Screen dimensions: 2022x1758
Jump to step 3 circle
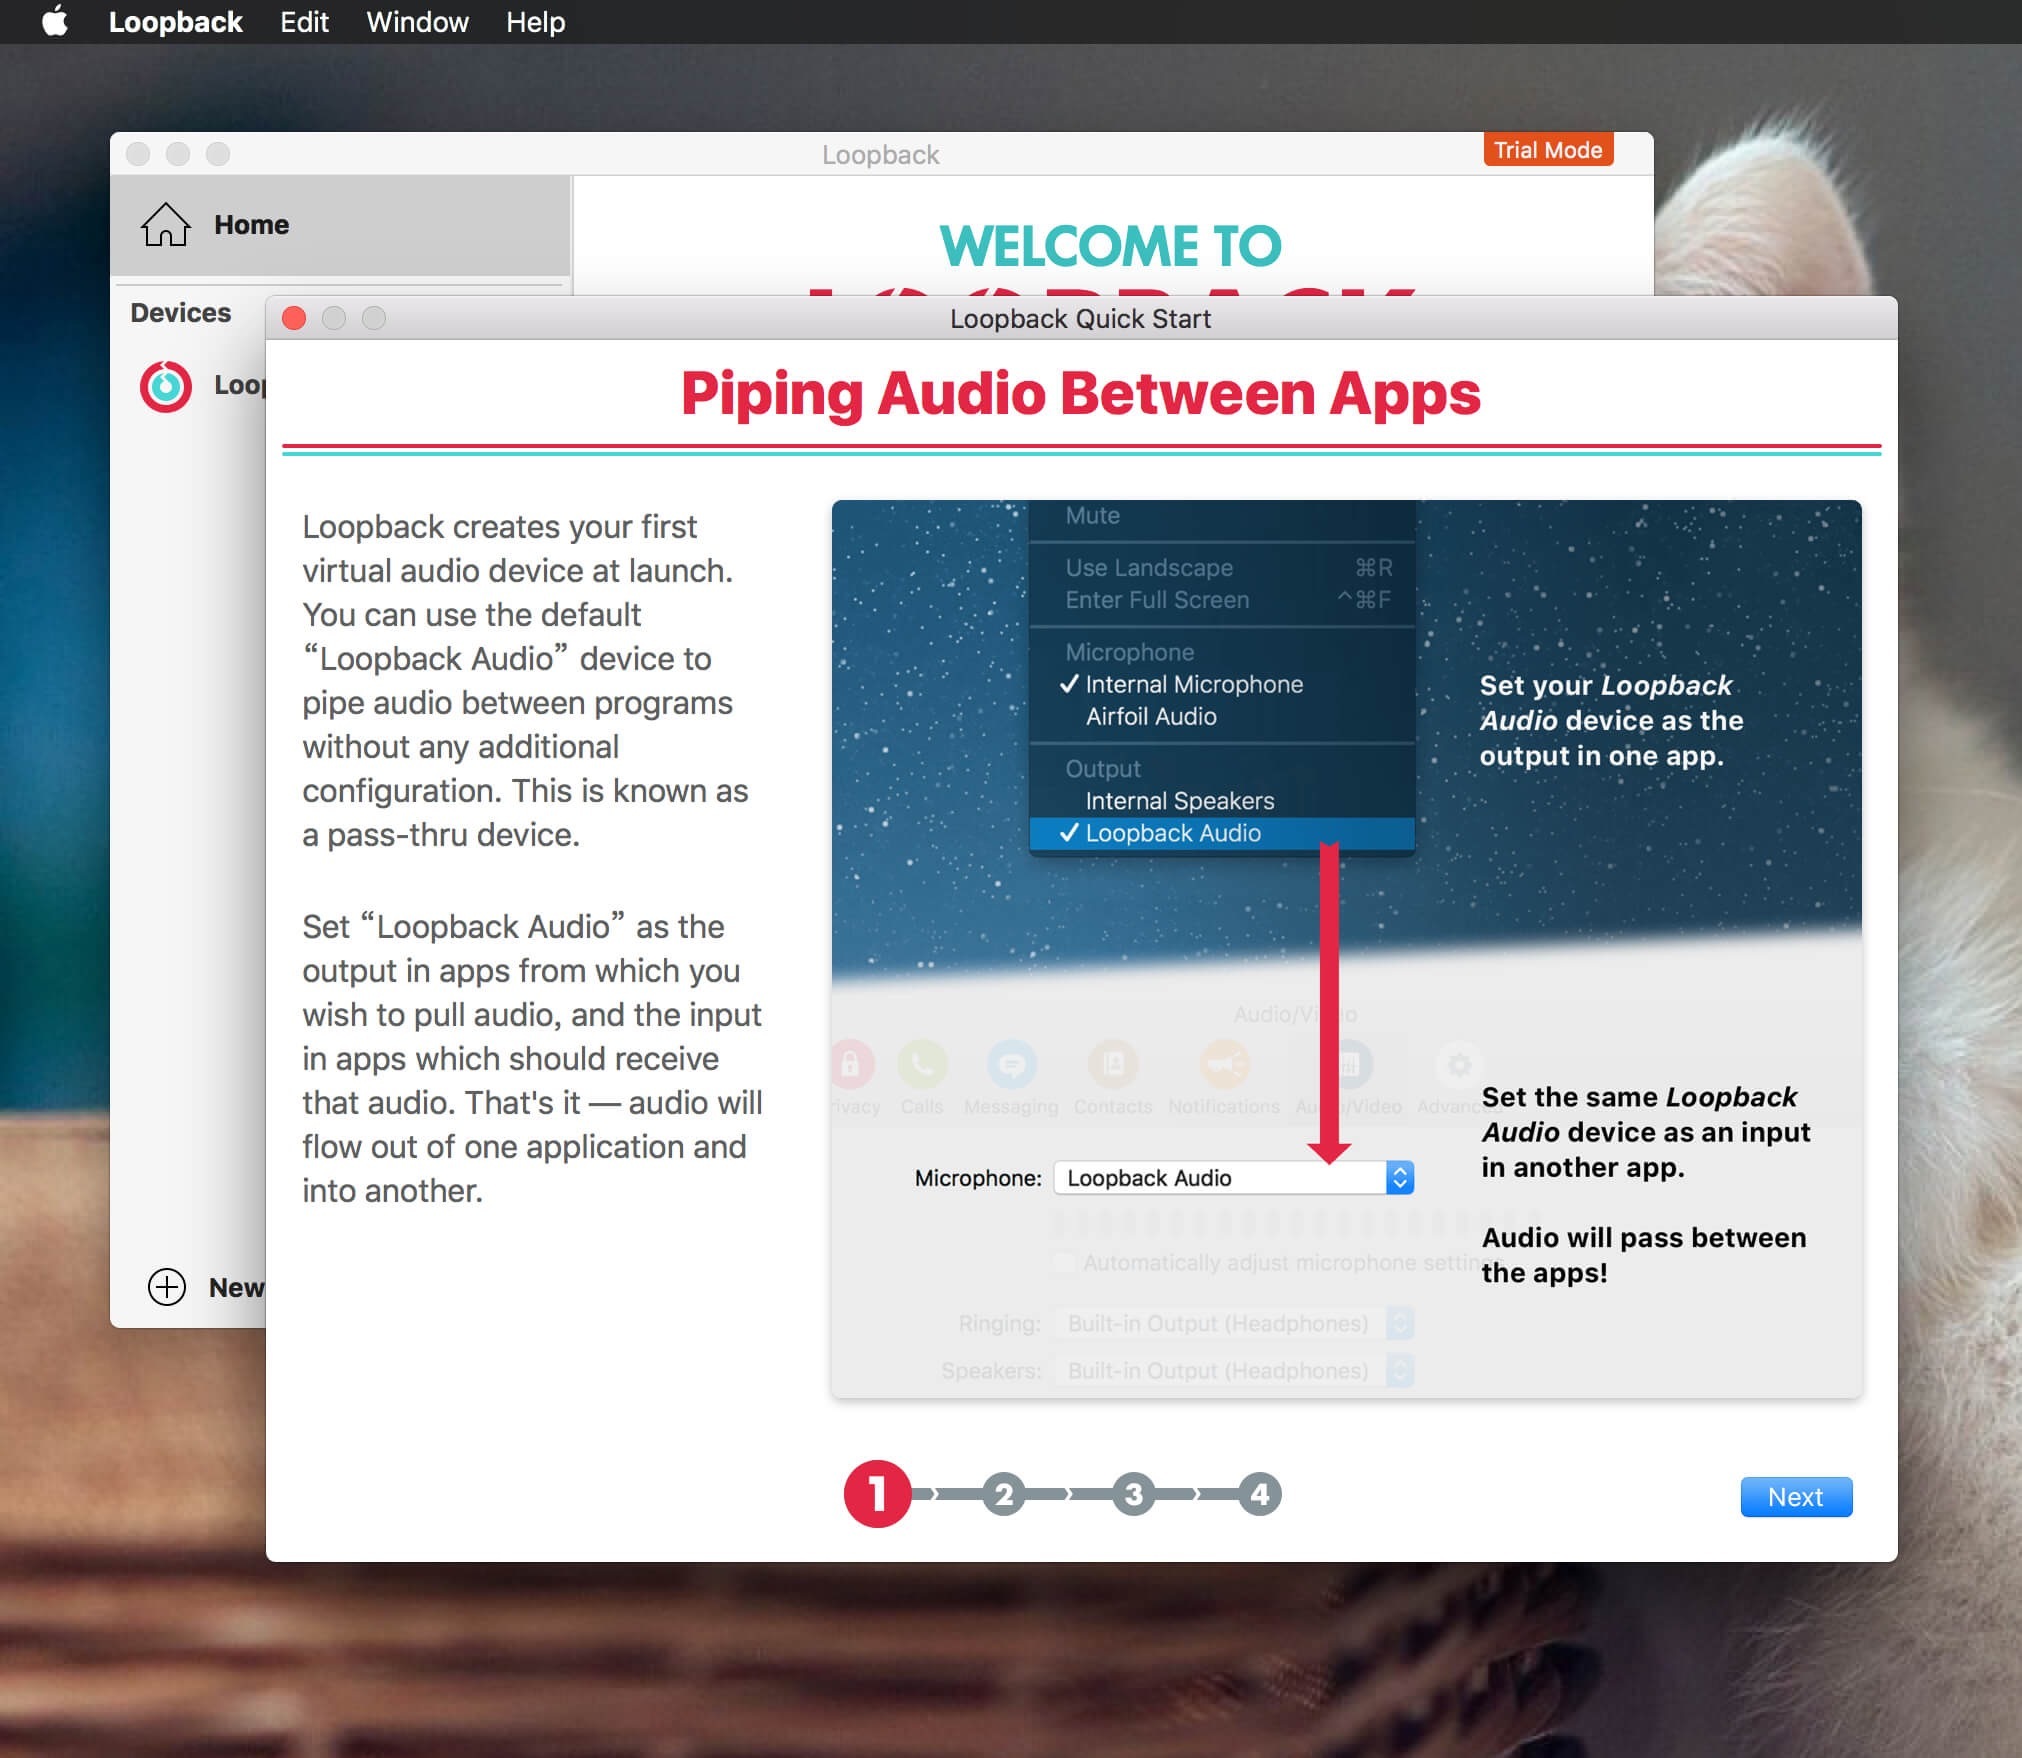1132,1495
